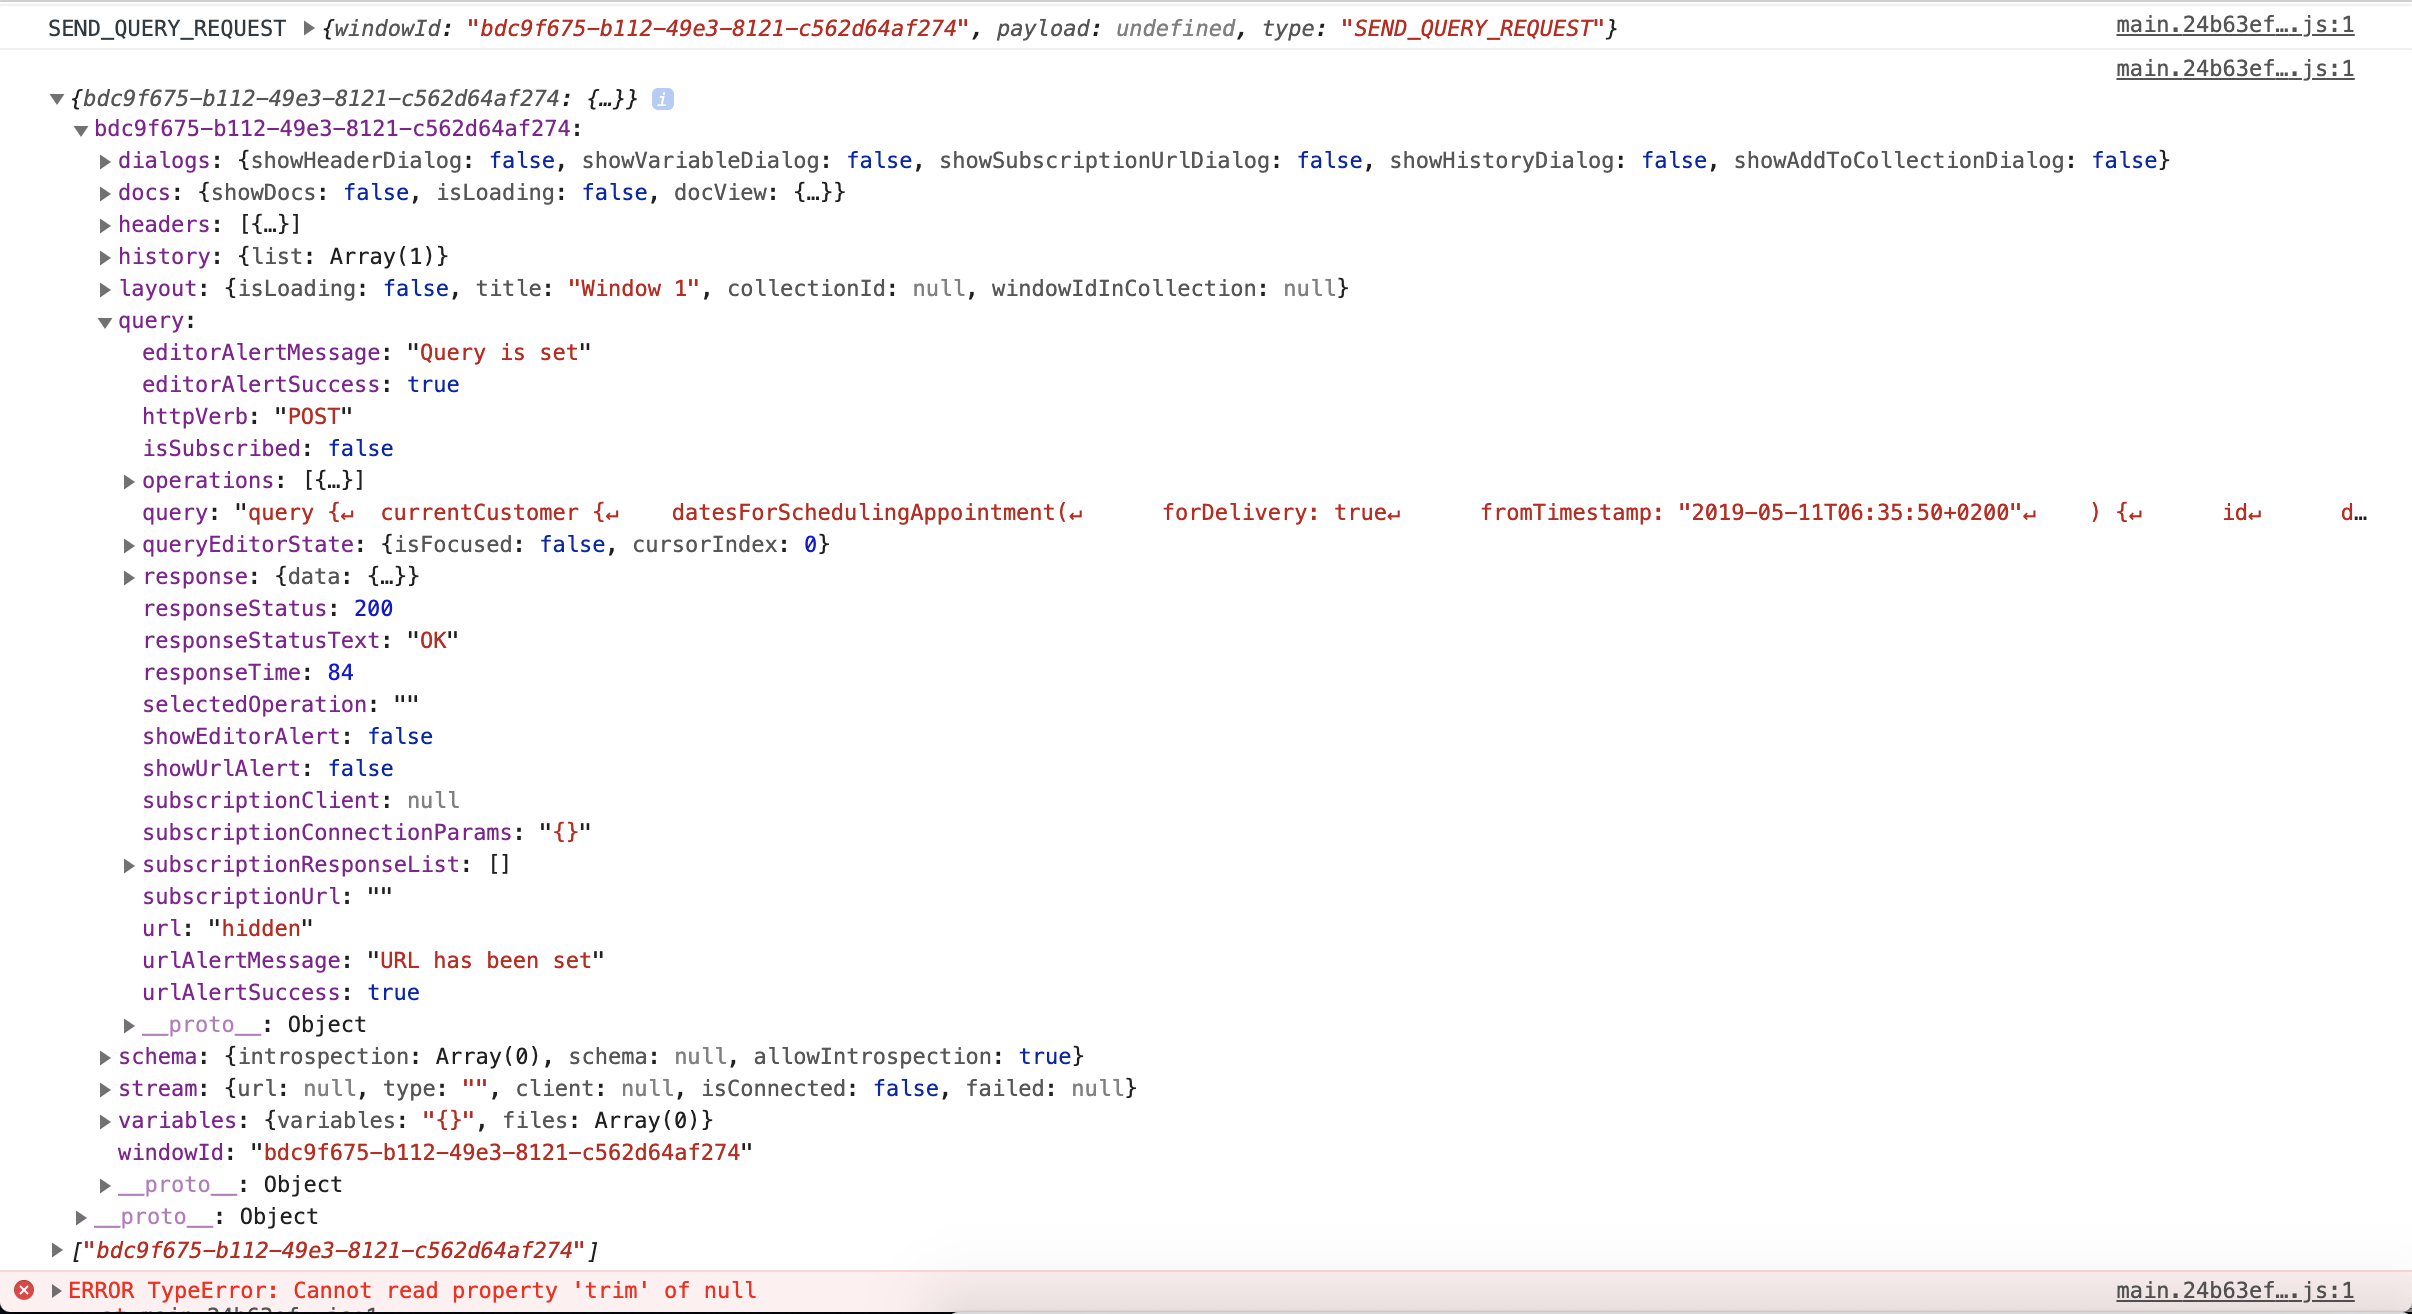2412x1314 pixels.
Task: Expand the operations array
Action: pyautogui.click(x=129, y=481)
